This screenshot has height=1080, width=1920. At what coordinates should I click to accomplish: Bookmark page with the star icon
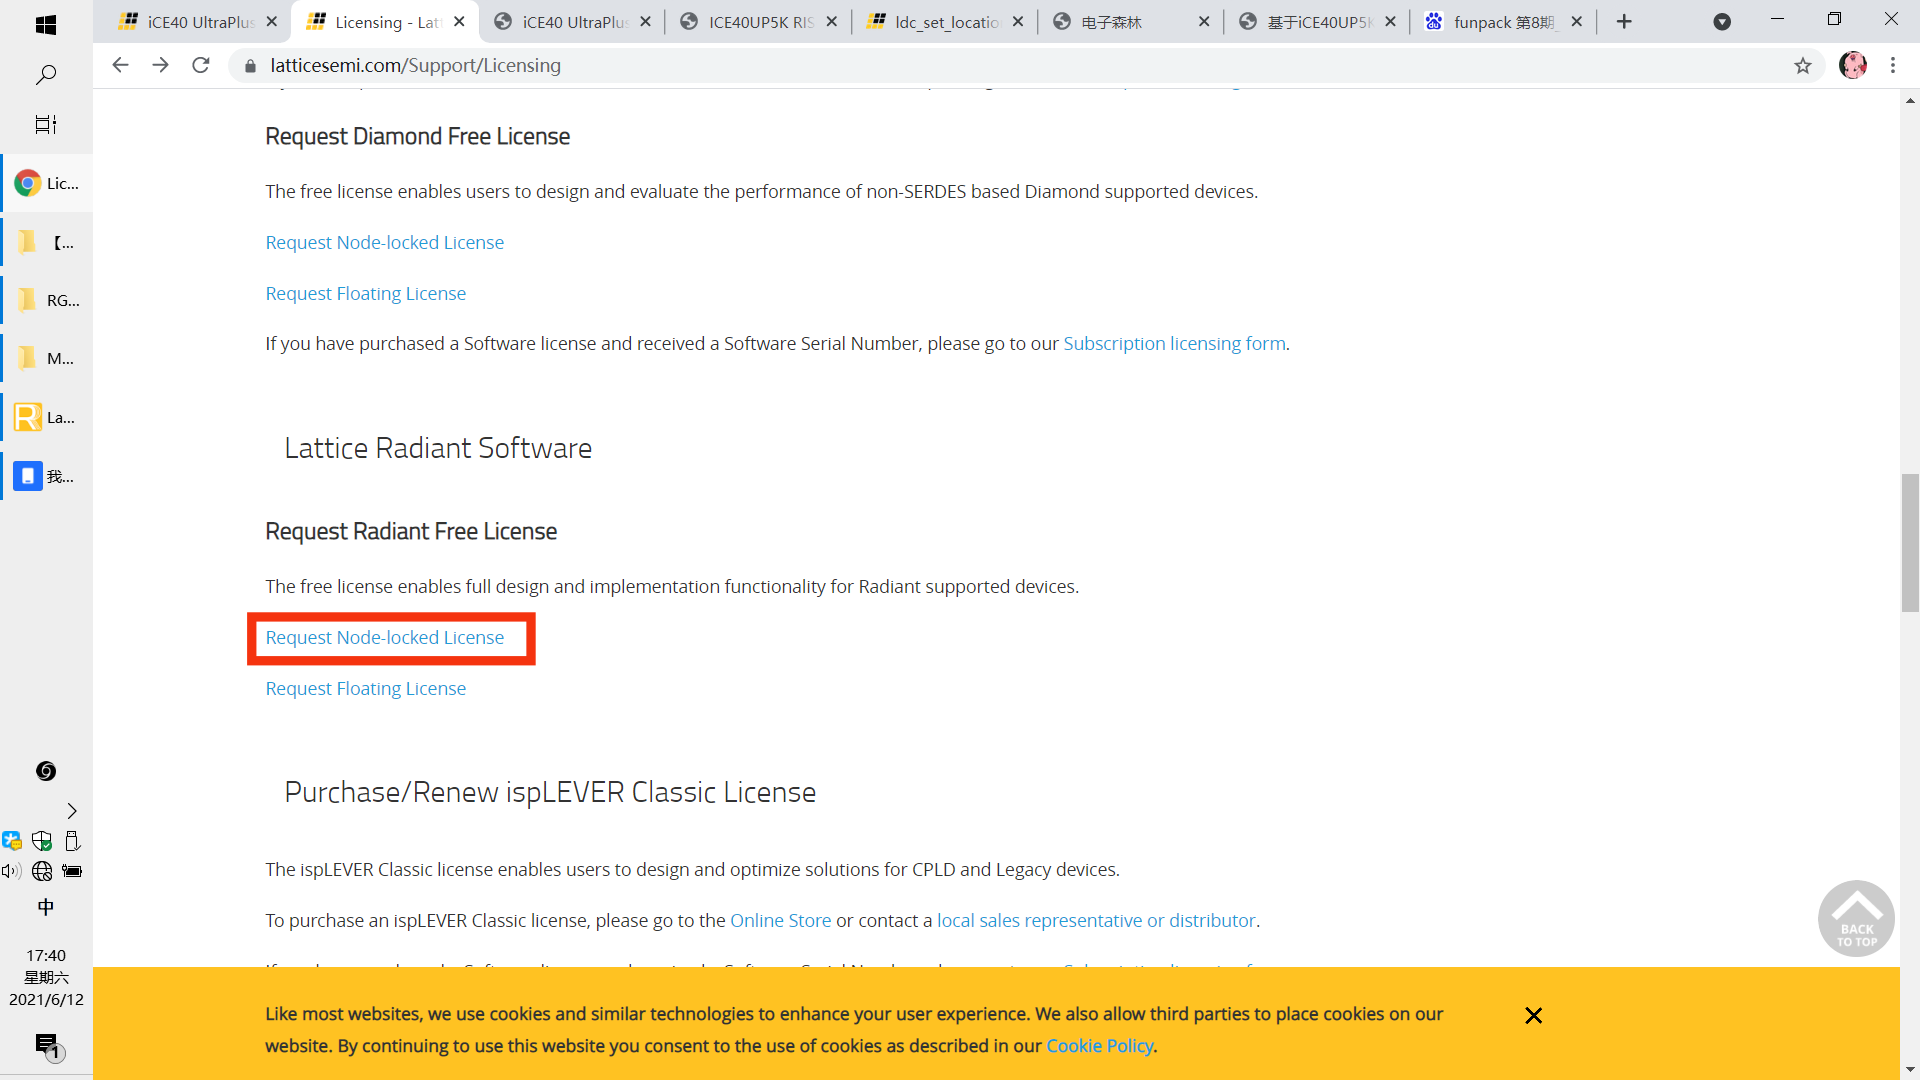tap(1802, 66)
